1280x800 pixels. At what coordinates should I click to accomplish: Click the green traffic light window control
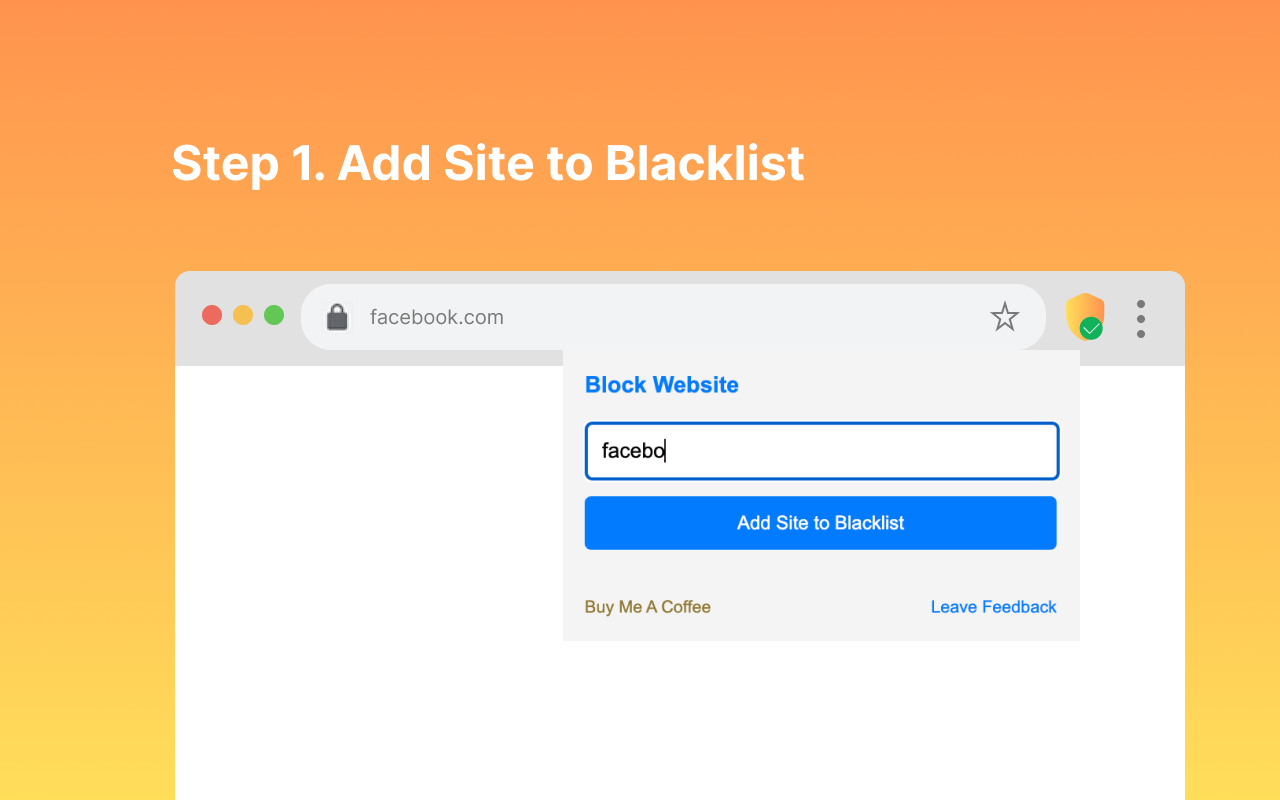[274, 314]
